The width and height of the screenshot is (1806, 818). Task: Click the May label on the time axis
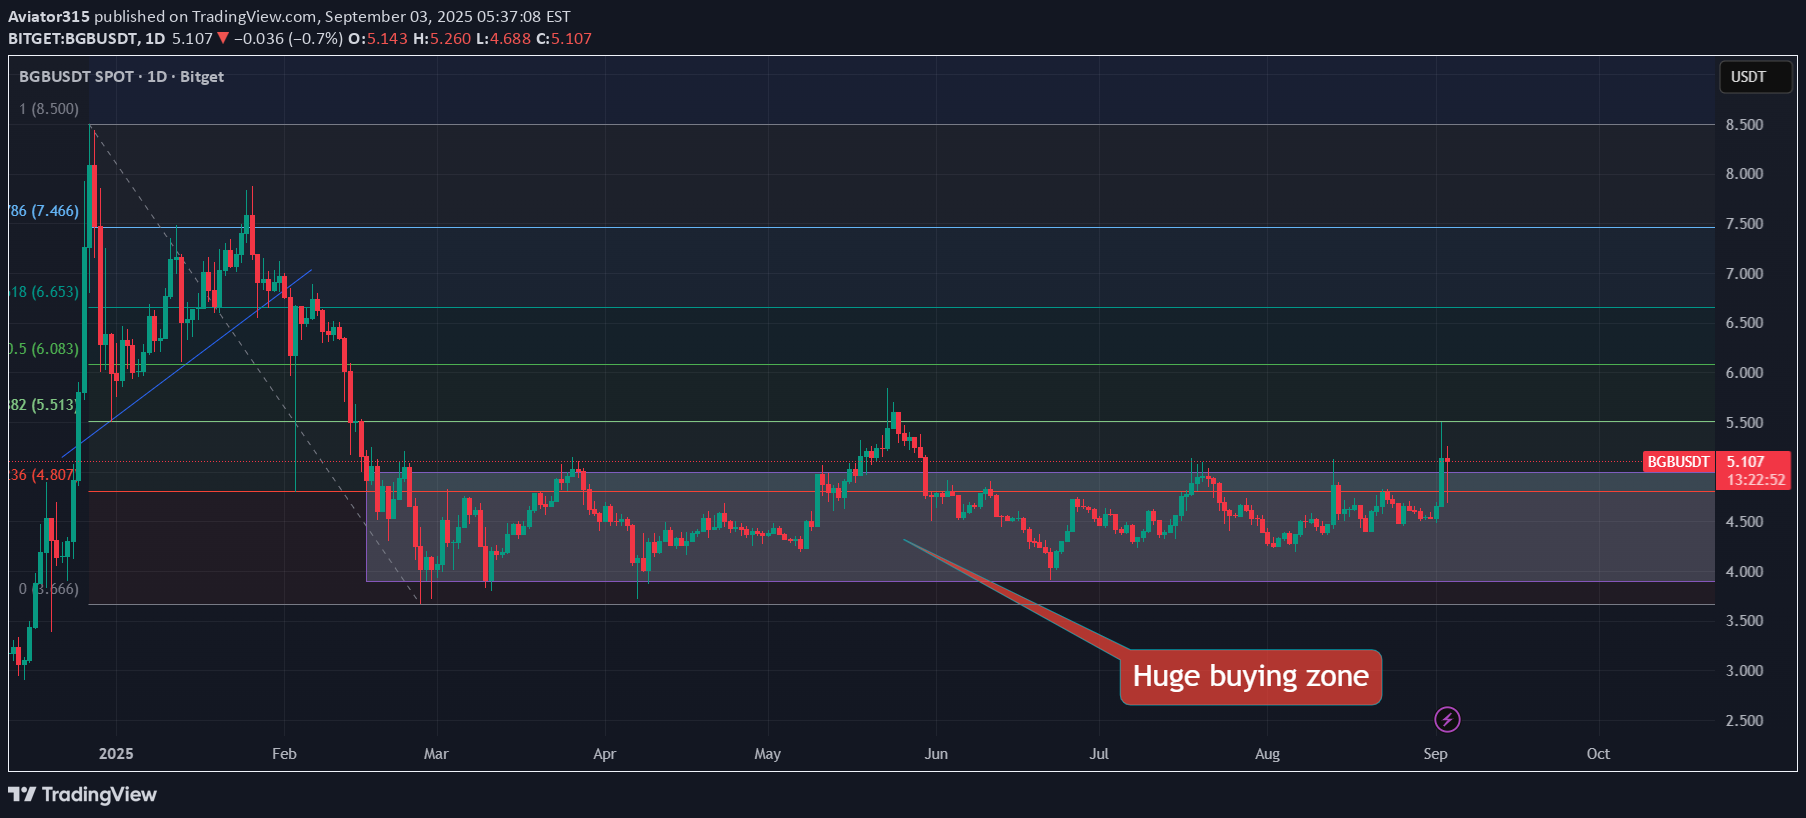tap(767, 754)
